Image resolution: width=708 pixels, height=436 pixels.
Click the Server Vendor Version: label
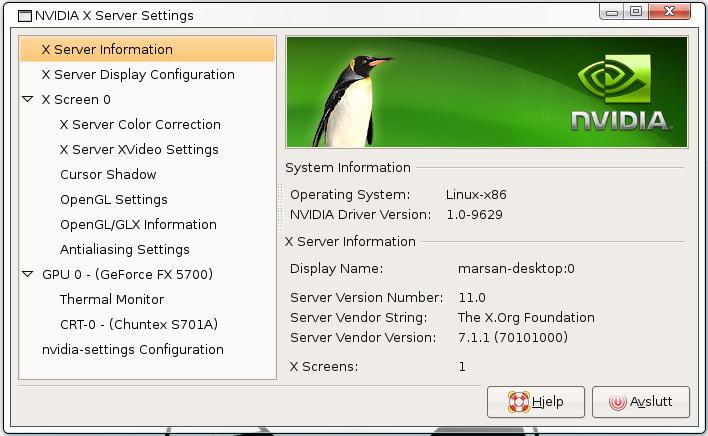click(363, 337)
